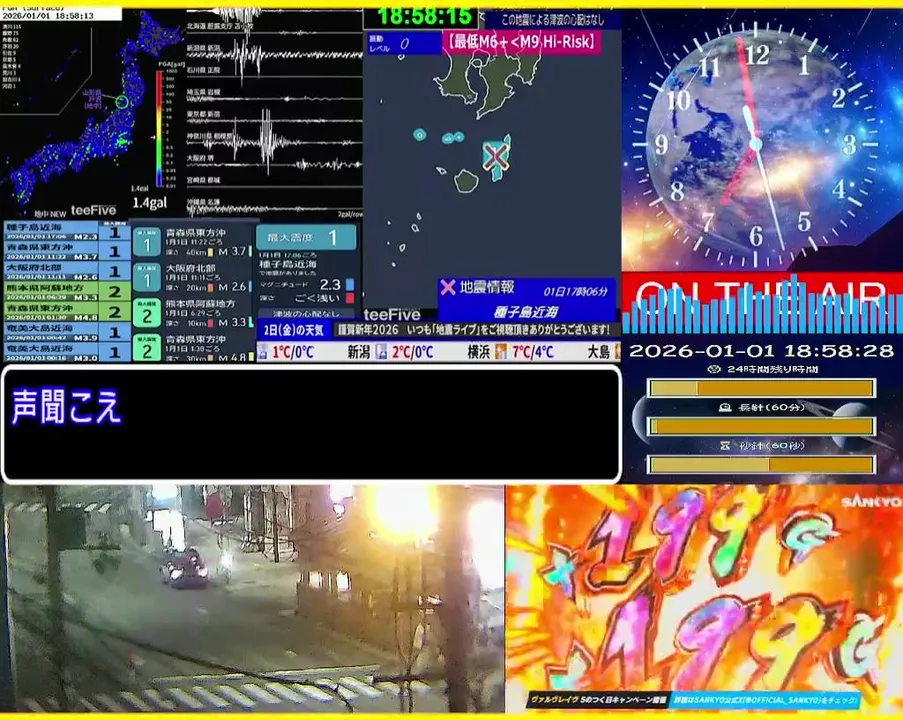This screenshot has height=720, width=903.
Task: Open the SANKYO pachinko video panel
Action: click(704, 598)
